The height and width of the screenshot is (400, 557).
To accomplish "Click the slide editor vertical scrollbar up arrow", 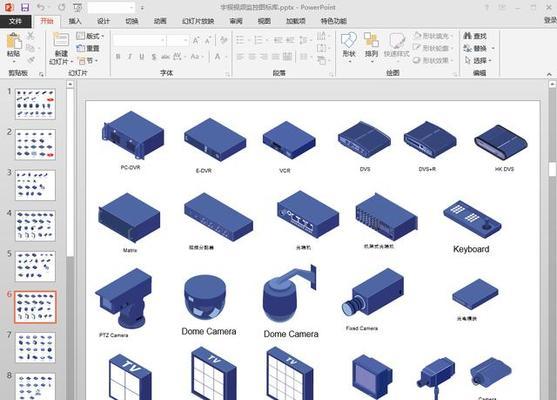I will [x=552, y=84].
